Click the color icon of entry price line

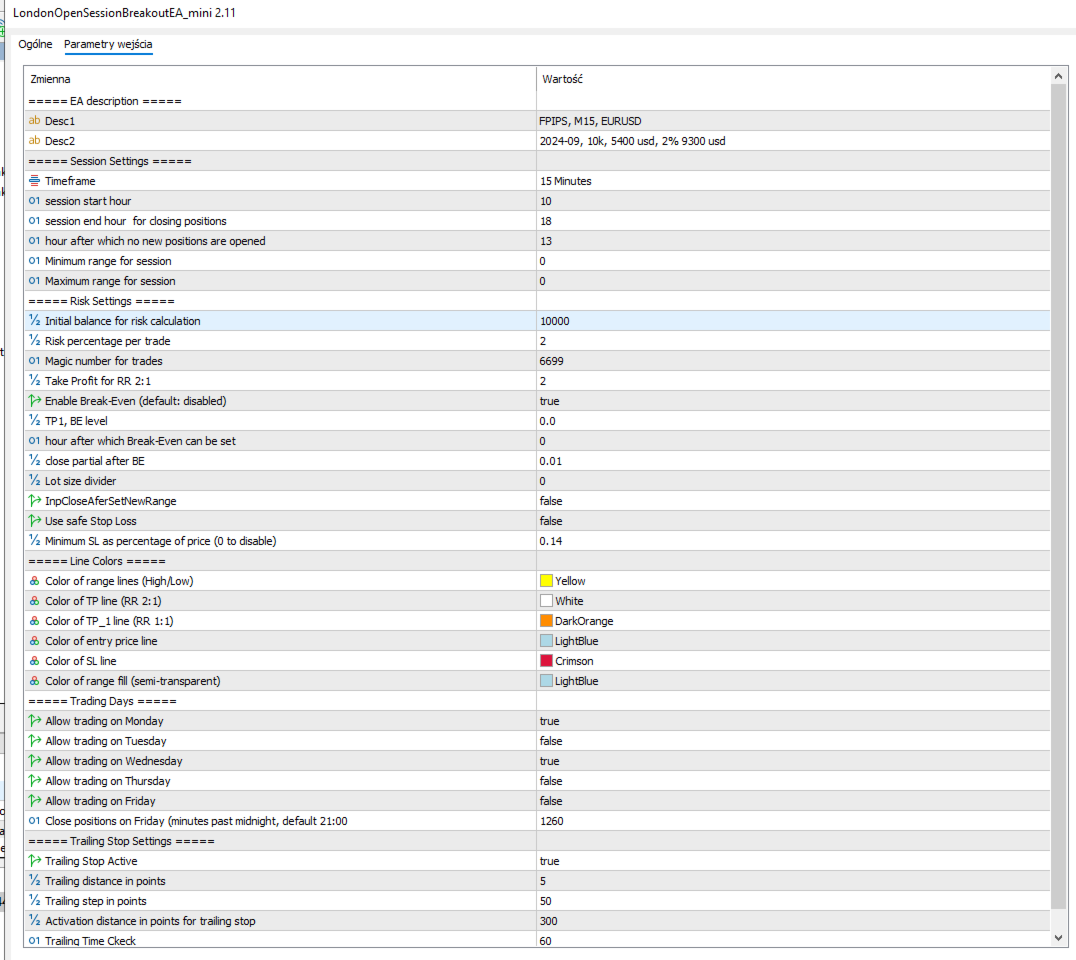(34, 641)
